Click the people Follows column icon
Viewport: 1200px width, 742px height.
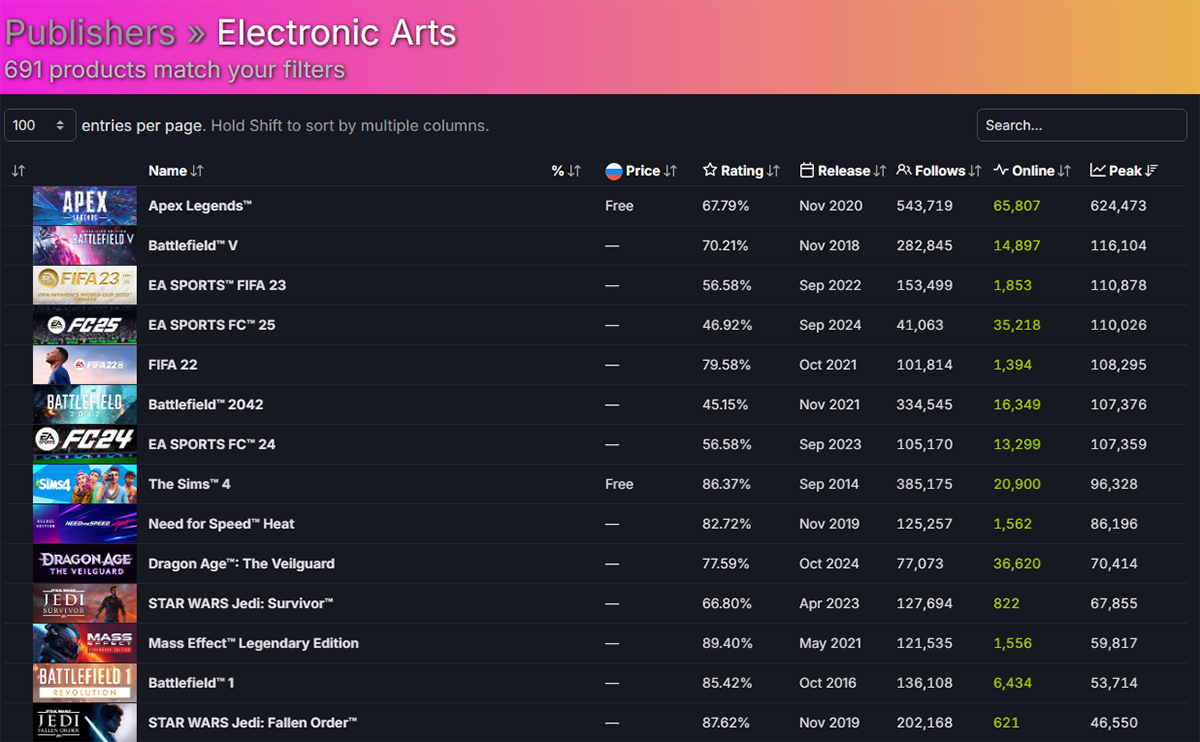904,171
